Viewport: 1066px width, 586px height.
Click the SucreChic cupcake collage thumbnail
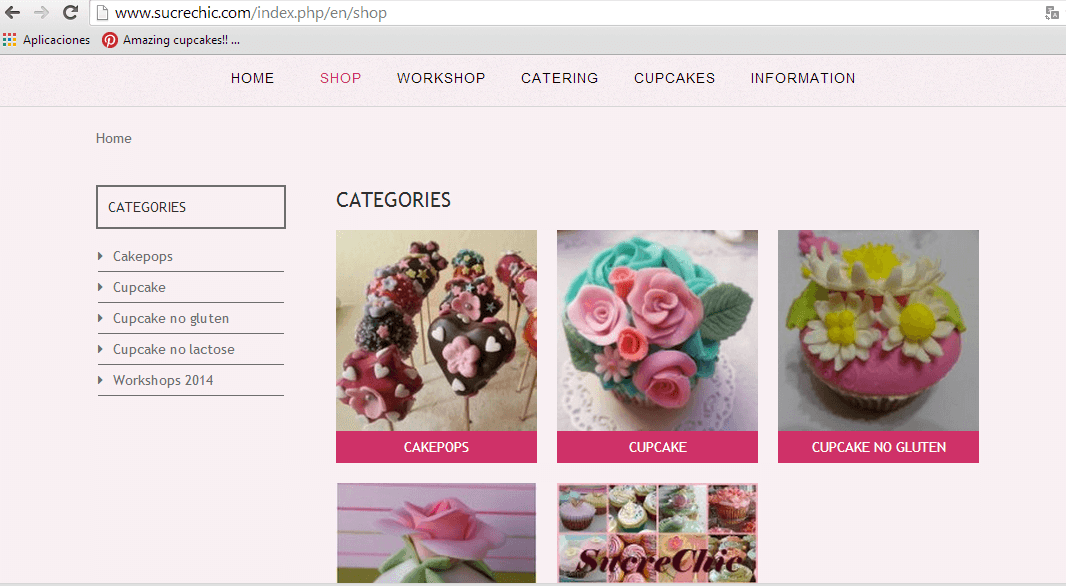[657, 533]
